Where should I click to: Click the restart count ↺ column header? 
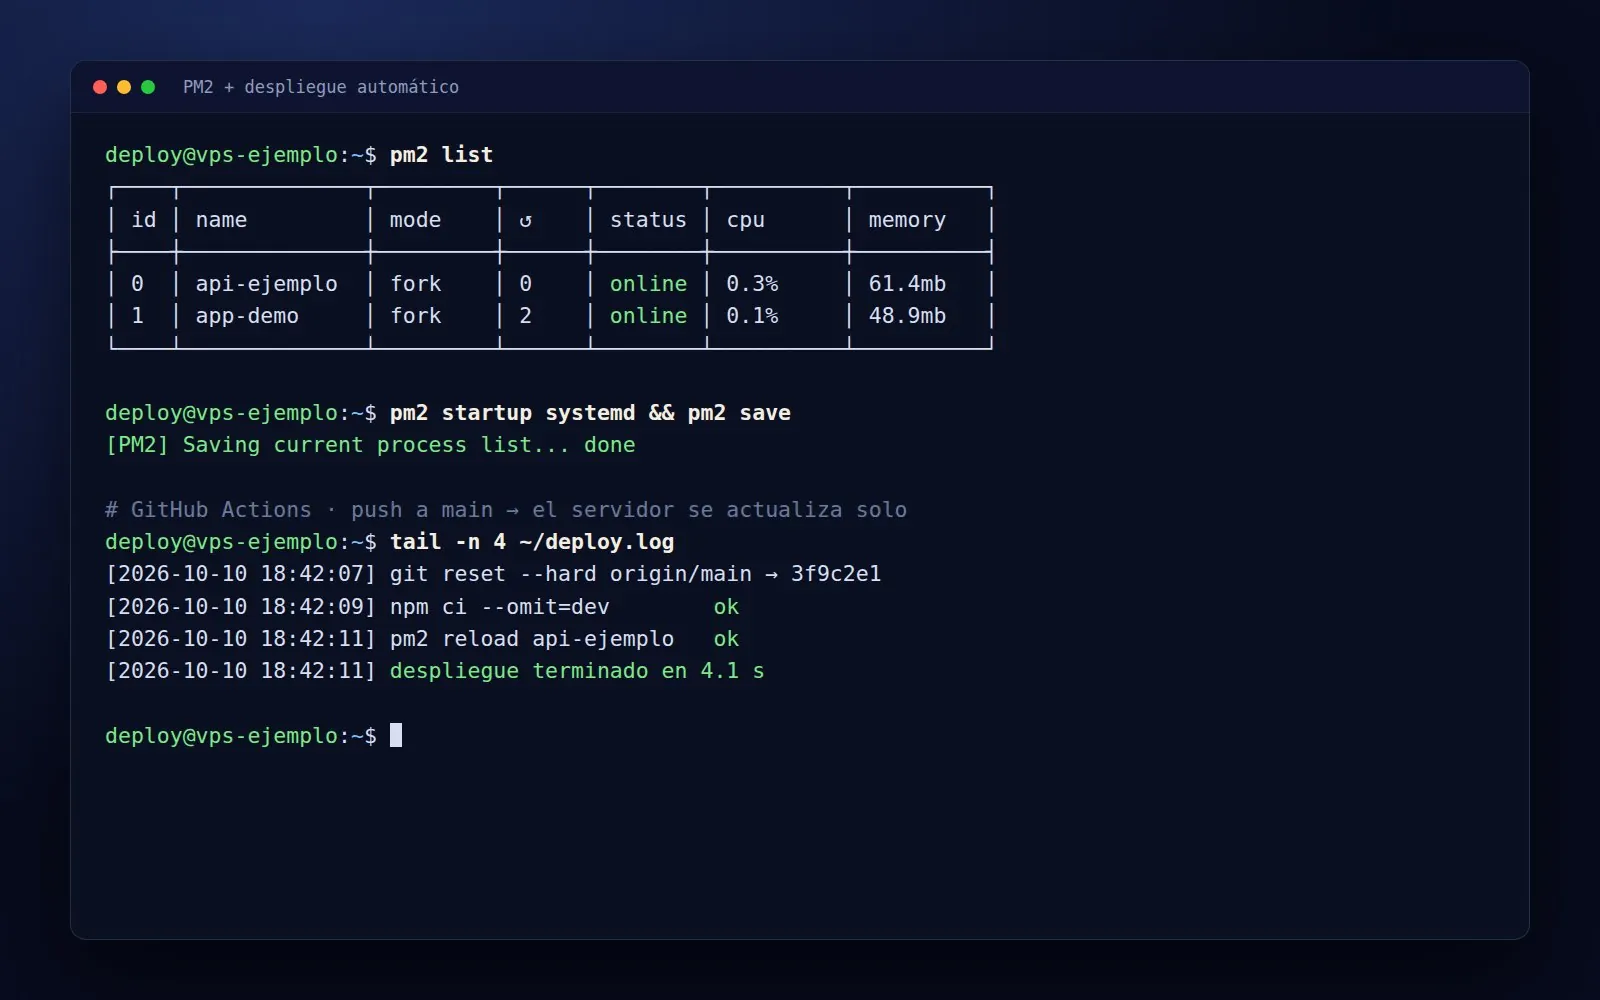tap(525, 220)
